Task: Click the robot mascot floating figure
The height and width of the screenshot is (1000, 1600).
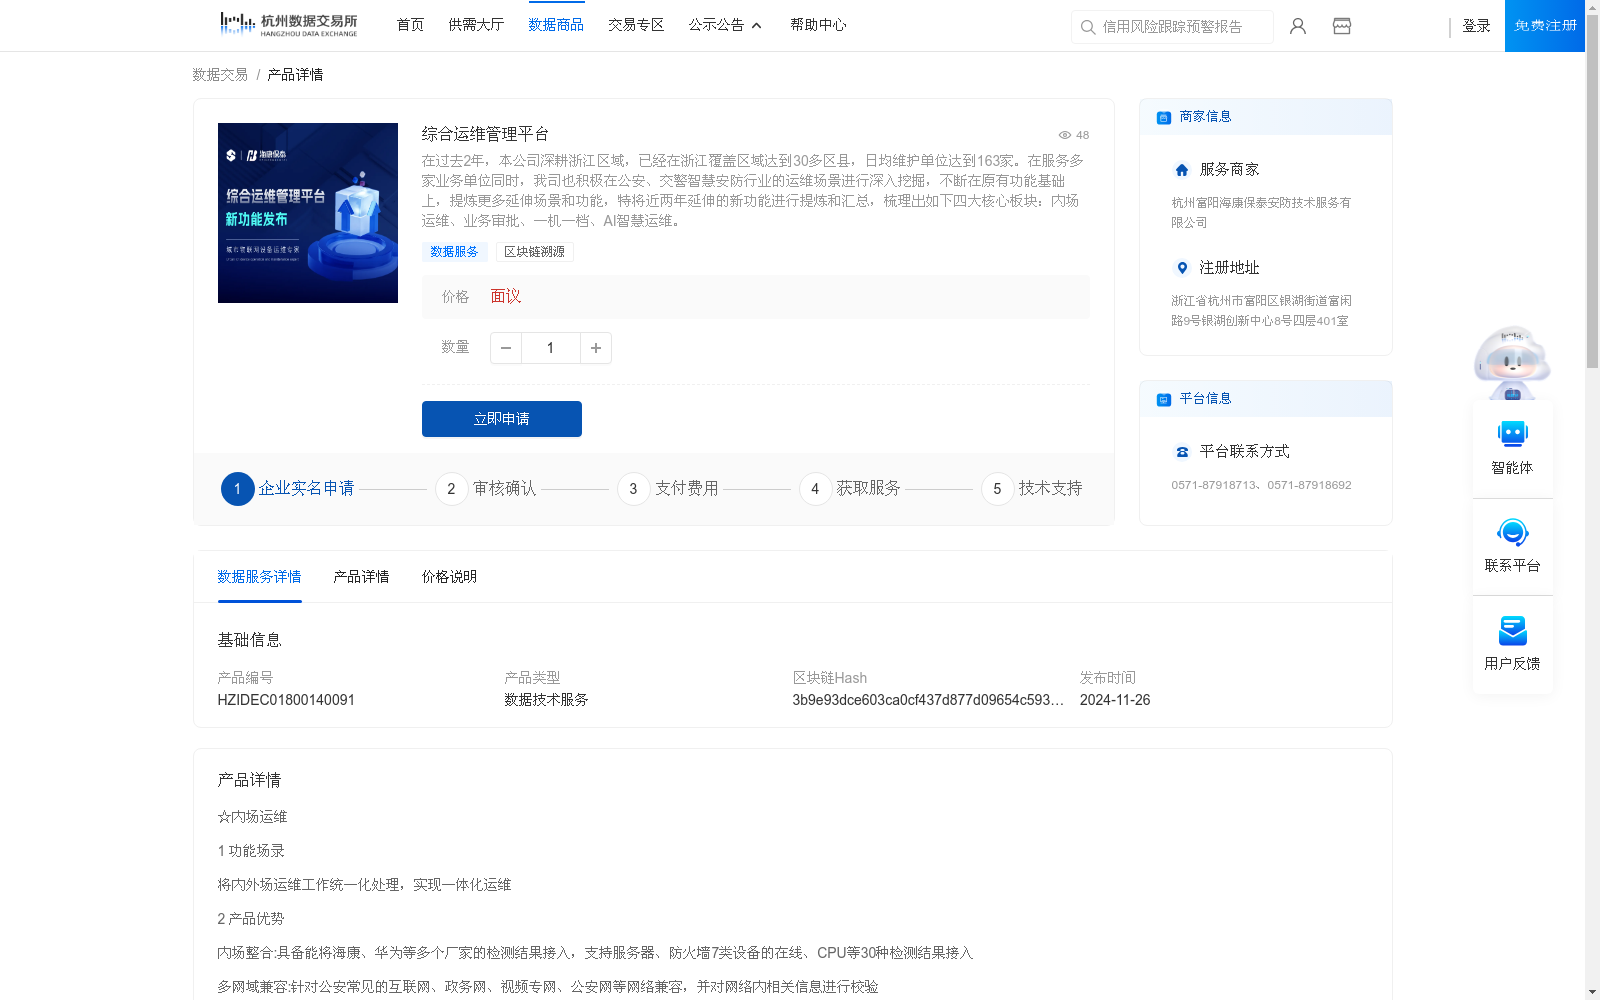Action: coord(1512,362)
